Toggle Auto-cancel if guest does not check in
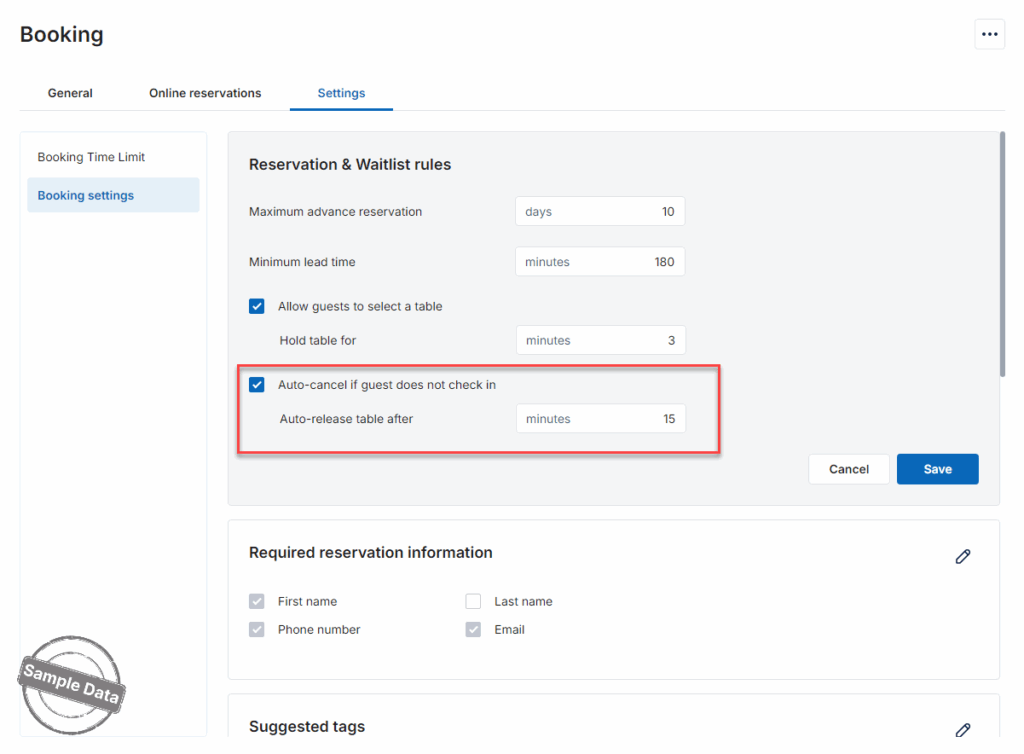This screenshot has width=1024, height=754. click(x=257, y=385)
